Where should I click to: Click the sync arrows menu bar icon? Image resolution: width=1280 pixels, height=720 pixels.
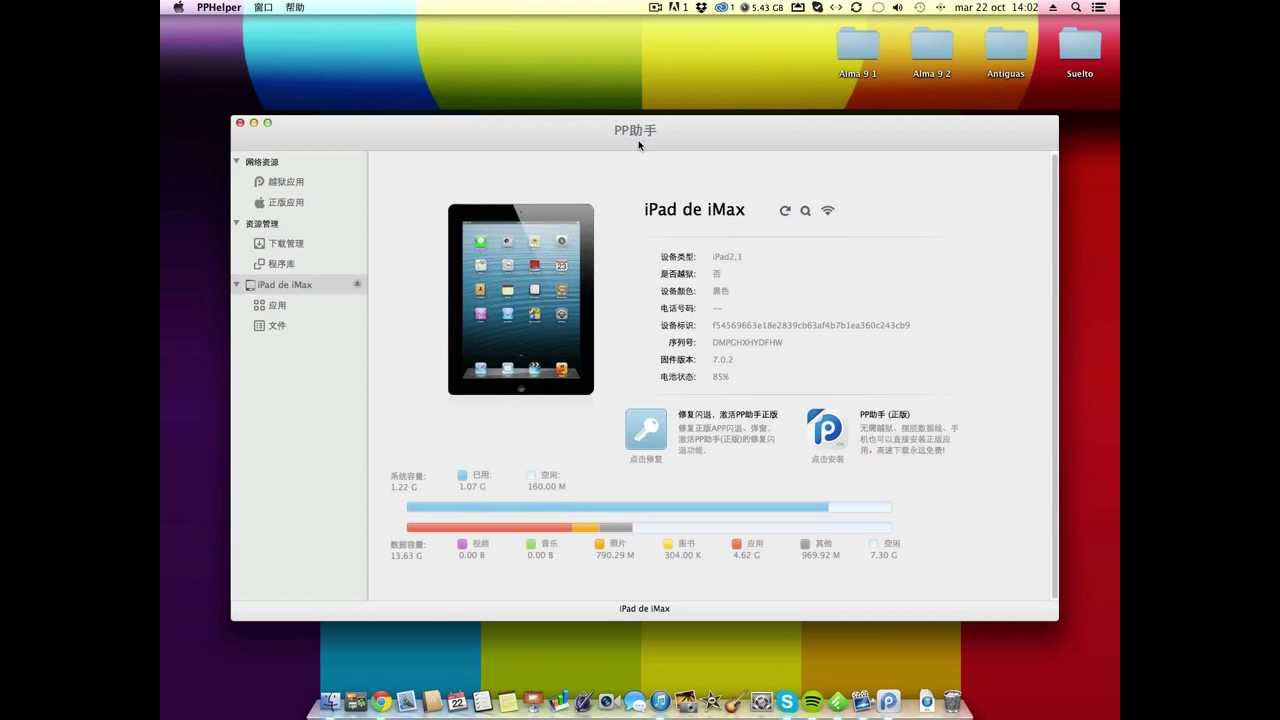click(x=856, y=7)
